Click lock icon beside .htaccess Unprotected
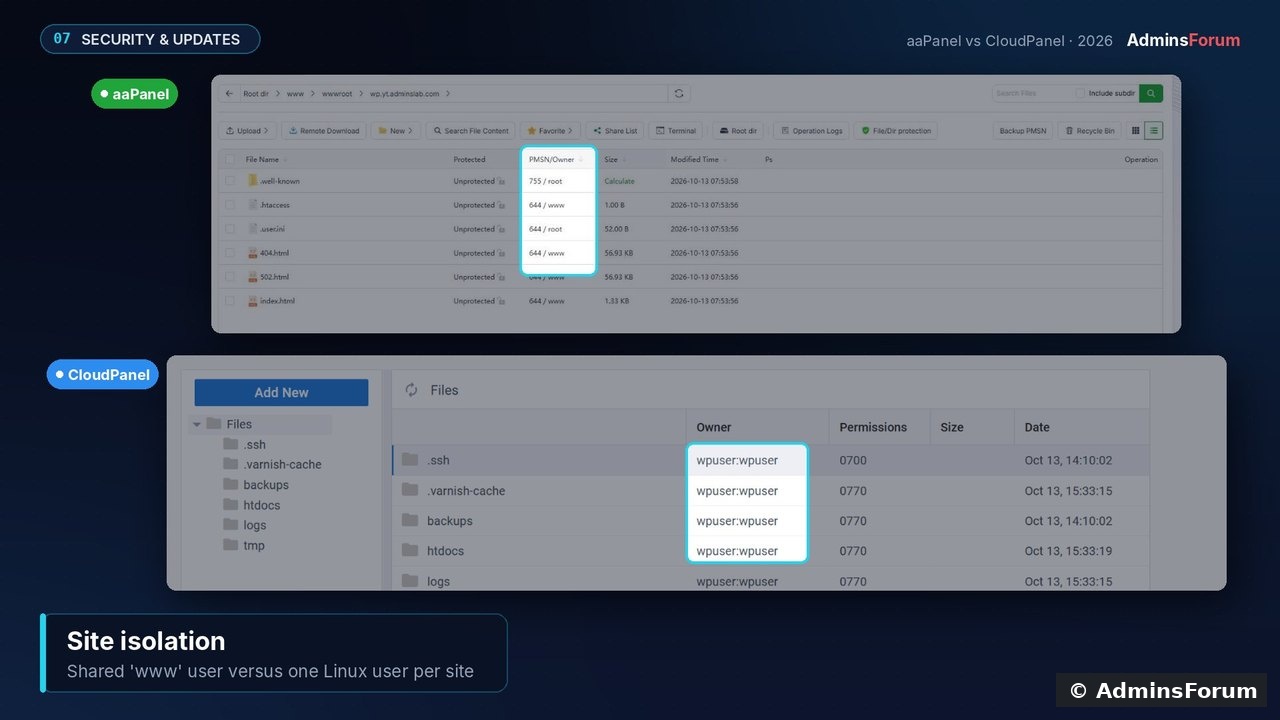This screenshot has width=1280, height=720. pyautogui.click(x=501, y=205)
